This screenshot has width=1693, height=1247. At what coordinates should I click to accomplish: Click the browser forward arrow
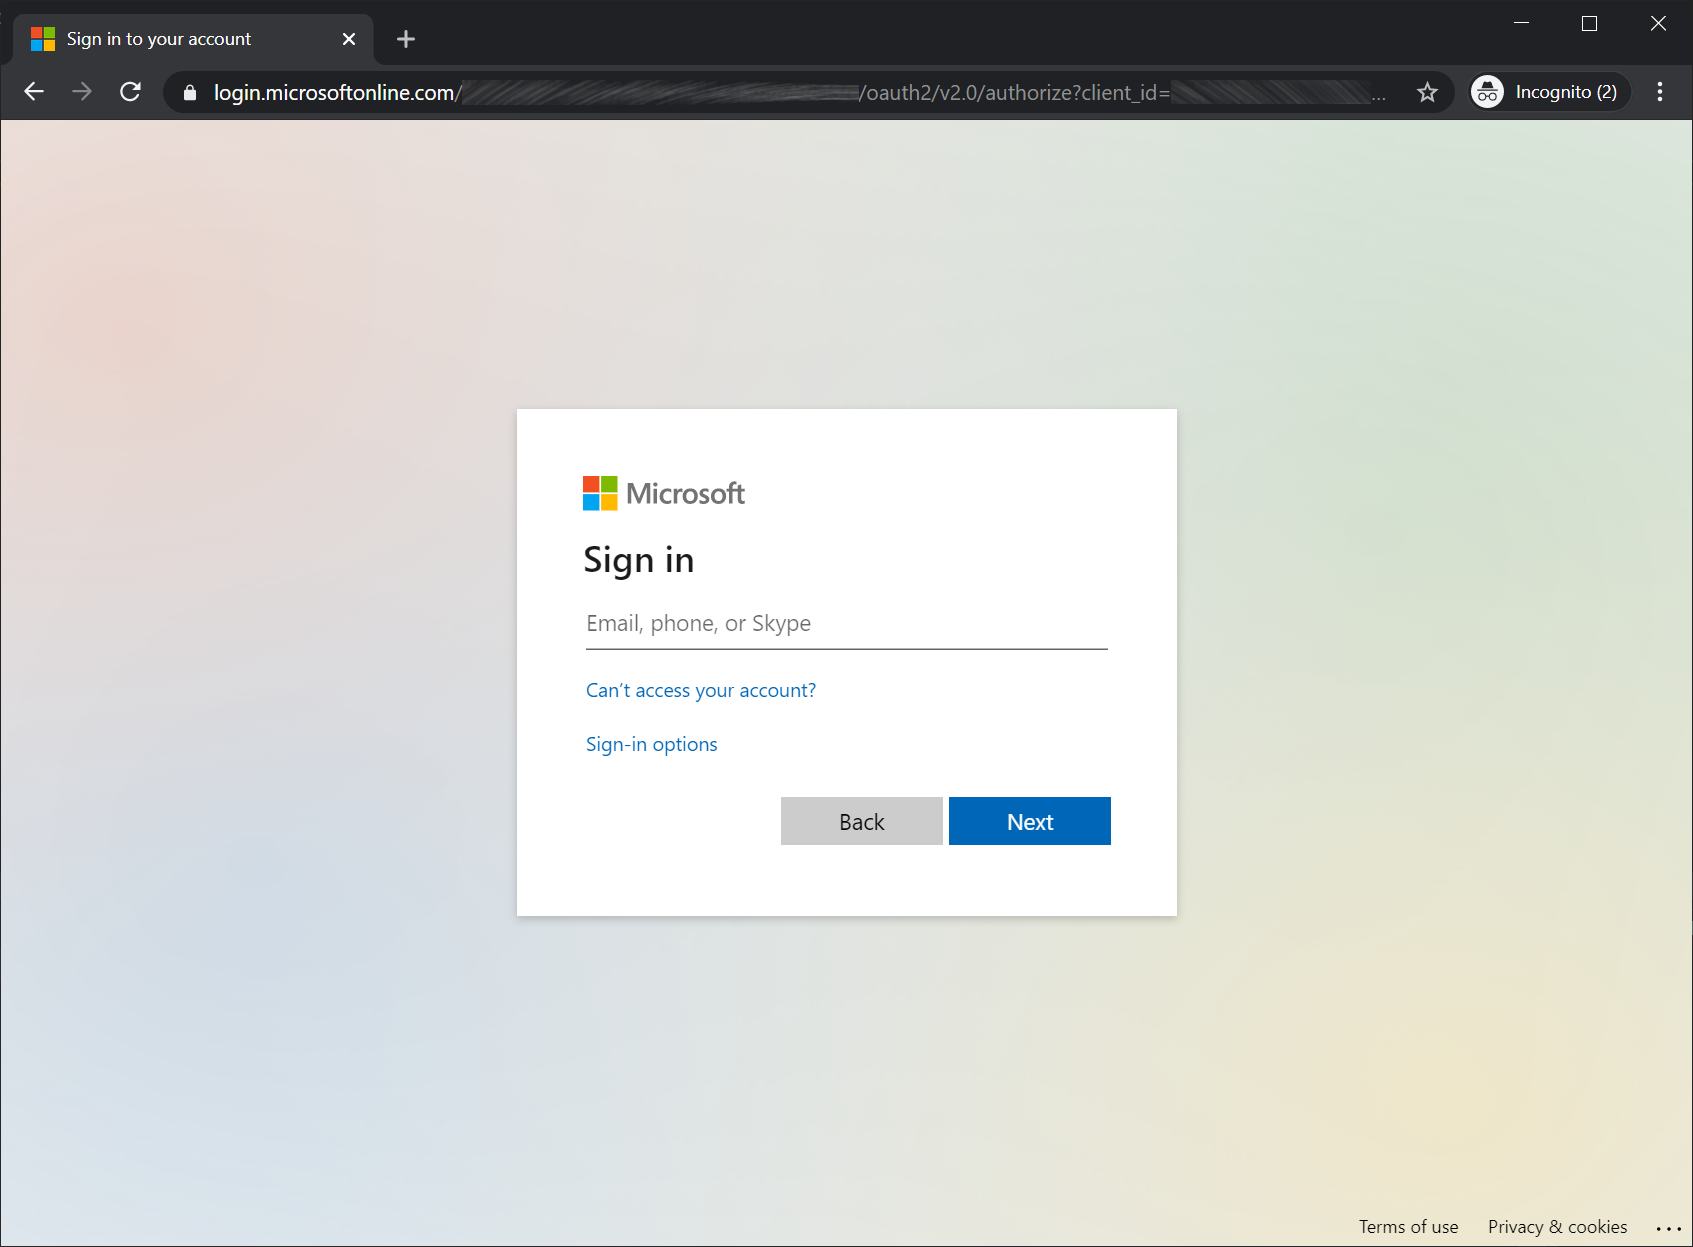82,92
